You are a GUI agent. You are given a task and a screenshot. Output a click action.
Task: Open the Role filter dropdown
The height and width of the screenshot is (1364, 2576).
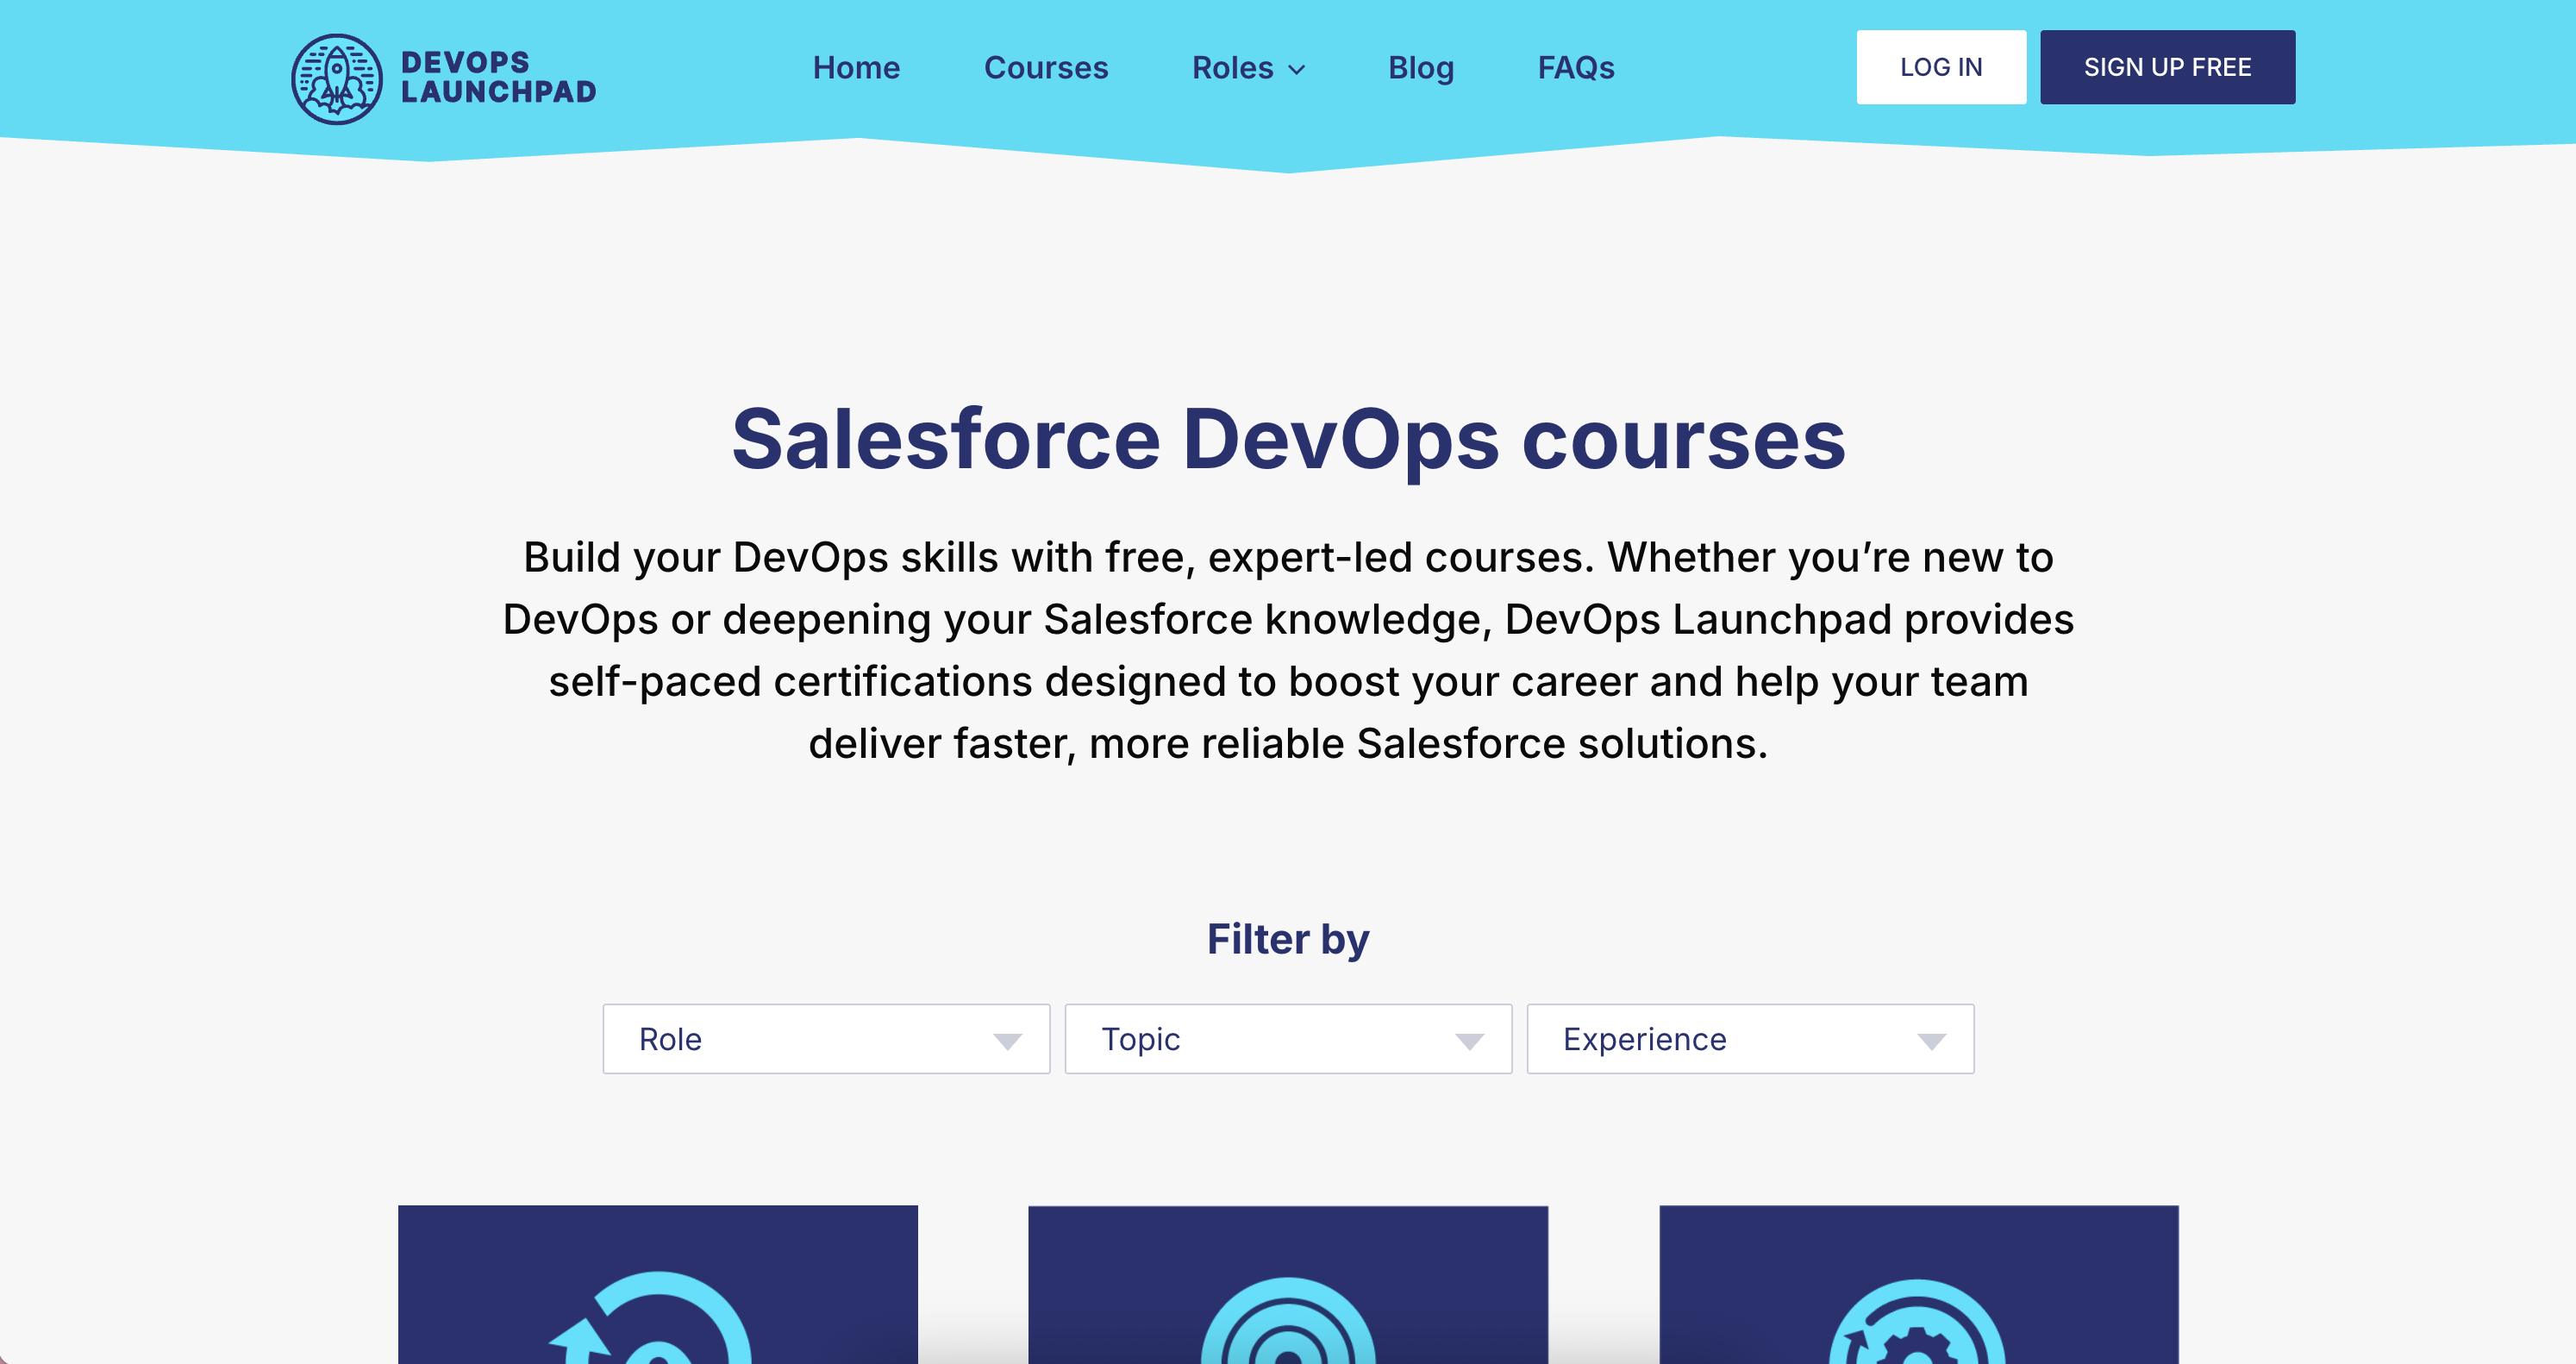[826, 1039]
